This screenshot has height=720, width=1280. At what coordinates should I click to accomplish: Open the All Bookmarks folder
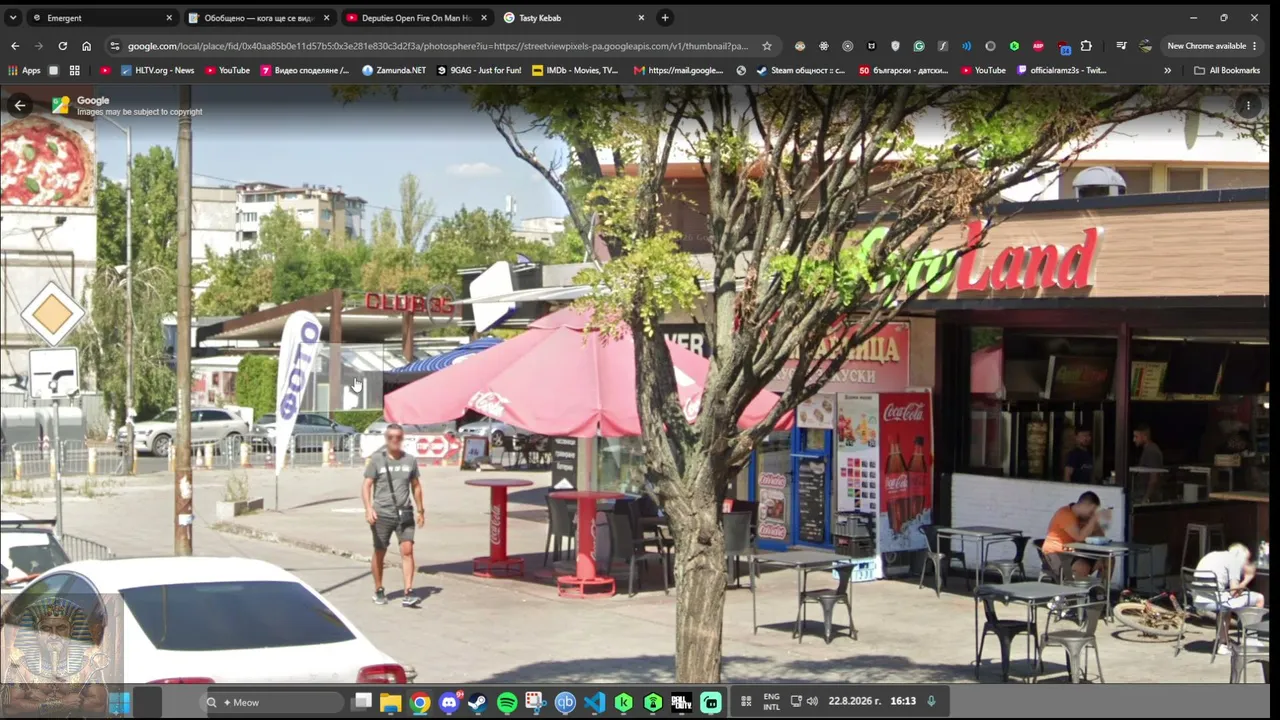1226,71
